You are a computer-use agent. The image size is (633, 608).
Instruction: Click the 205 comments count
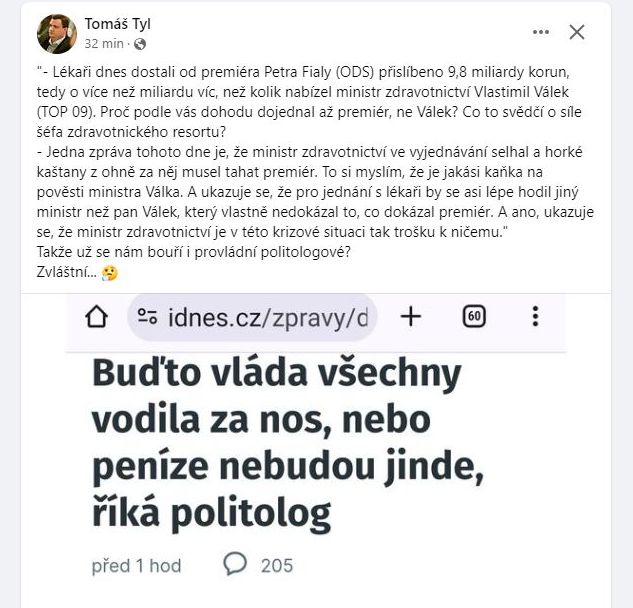click(277, 566)
